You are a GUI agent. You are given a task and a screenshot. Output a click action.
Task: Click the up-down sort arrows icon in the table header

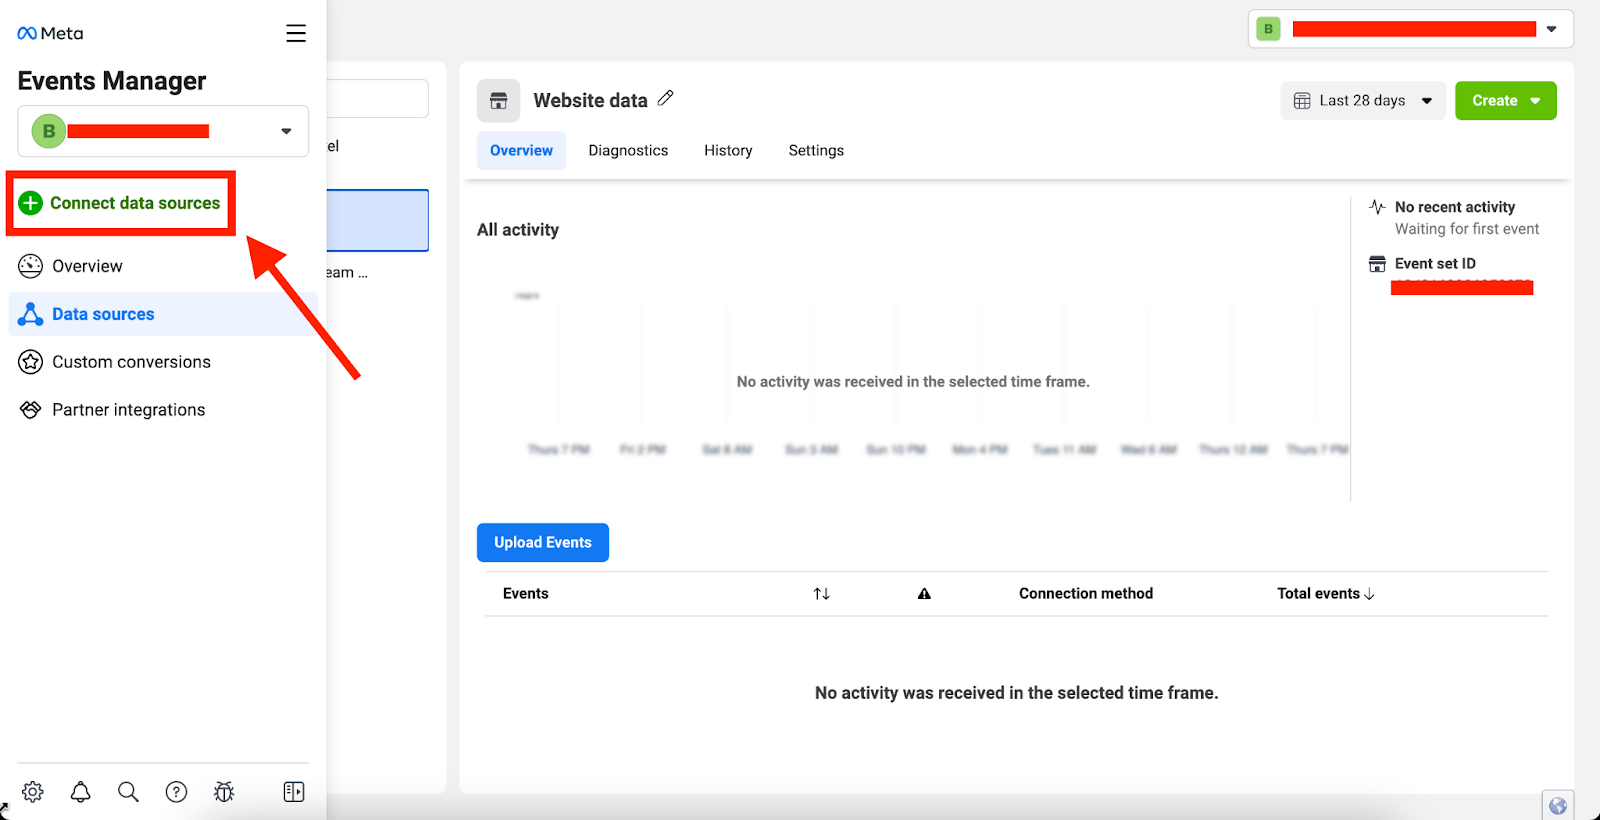(x=822, y=594)
